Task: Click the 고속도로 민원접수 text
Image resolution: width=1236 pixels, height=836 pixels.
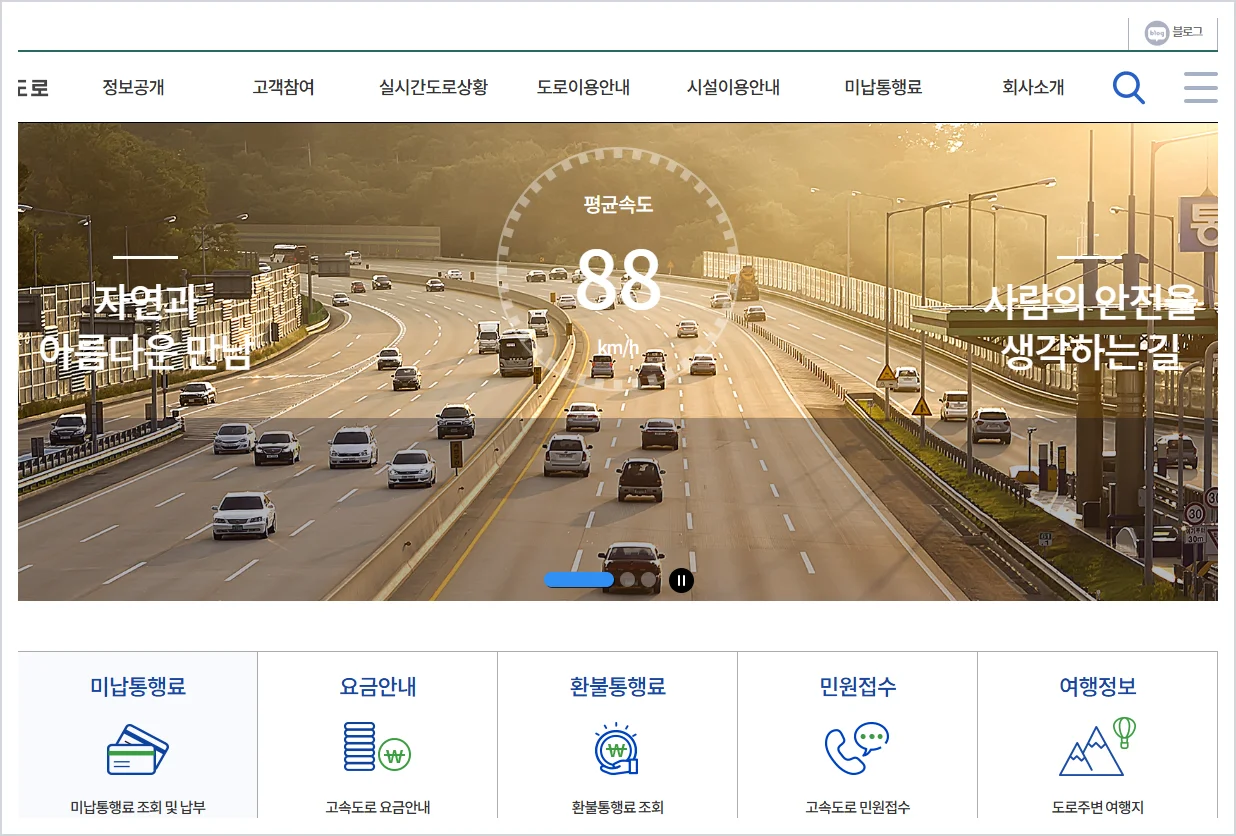Action: pos(858,807)
